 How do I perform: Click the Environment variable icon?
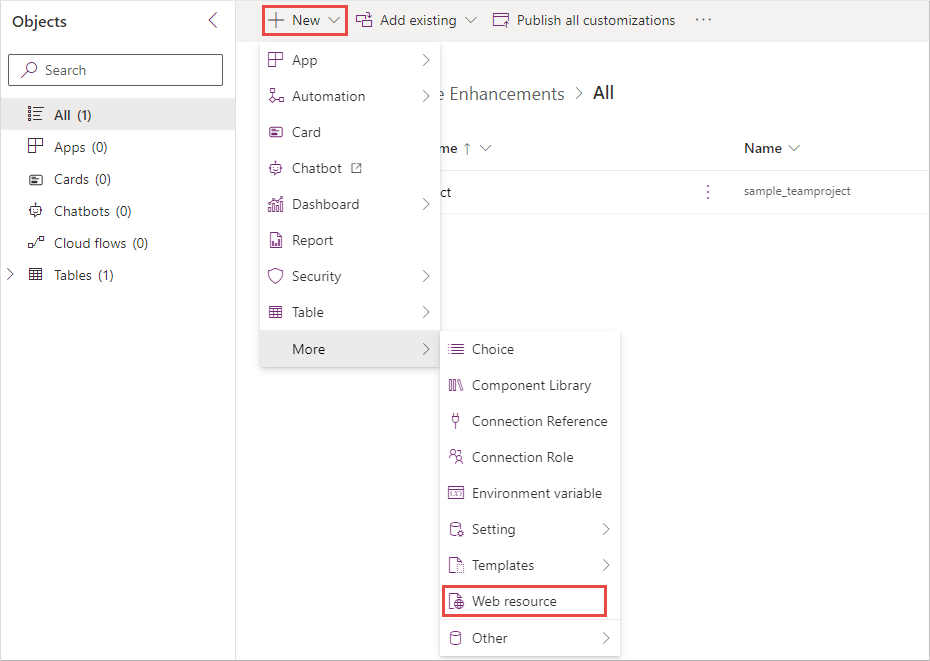pos(456,492)
